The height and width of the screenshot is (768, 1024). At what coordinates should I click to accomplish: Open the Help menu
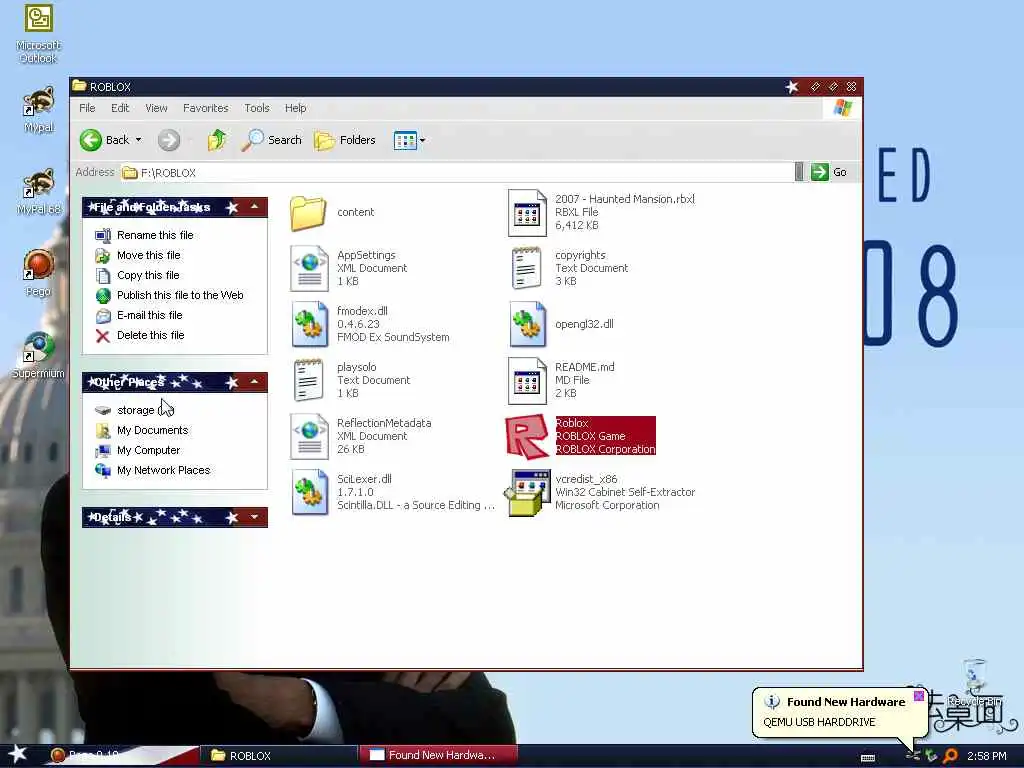(x=295, y=108)
